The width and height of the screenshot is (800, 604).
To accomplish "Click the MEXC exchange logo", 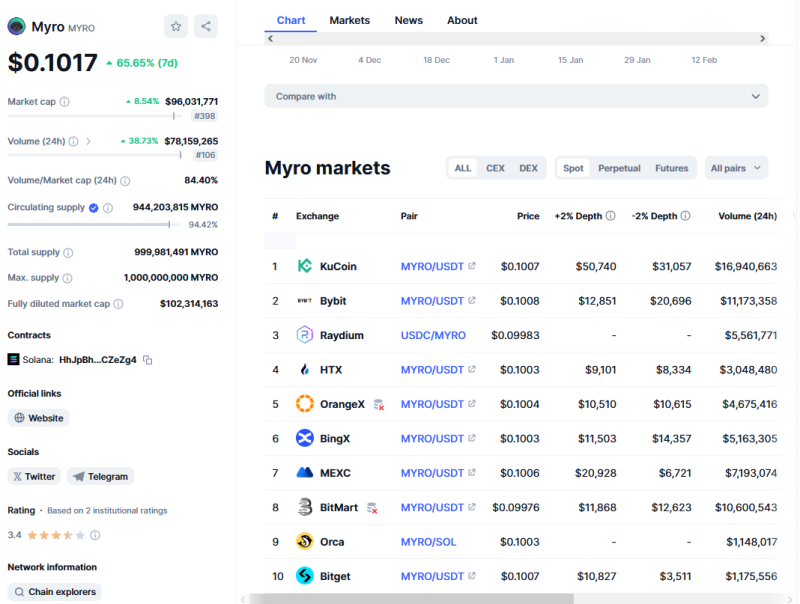I will coord(305,472).
